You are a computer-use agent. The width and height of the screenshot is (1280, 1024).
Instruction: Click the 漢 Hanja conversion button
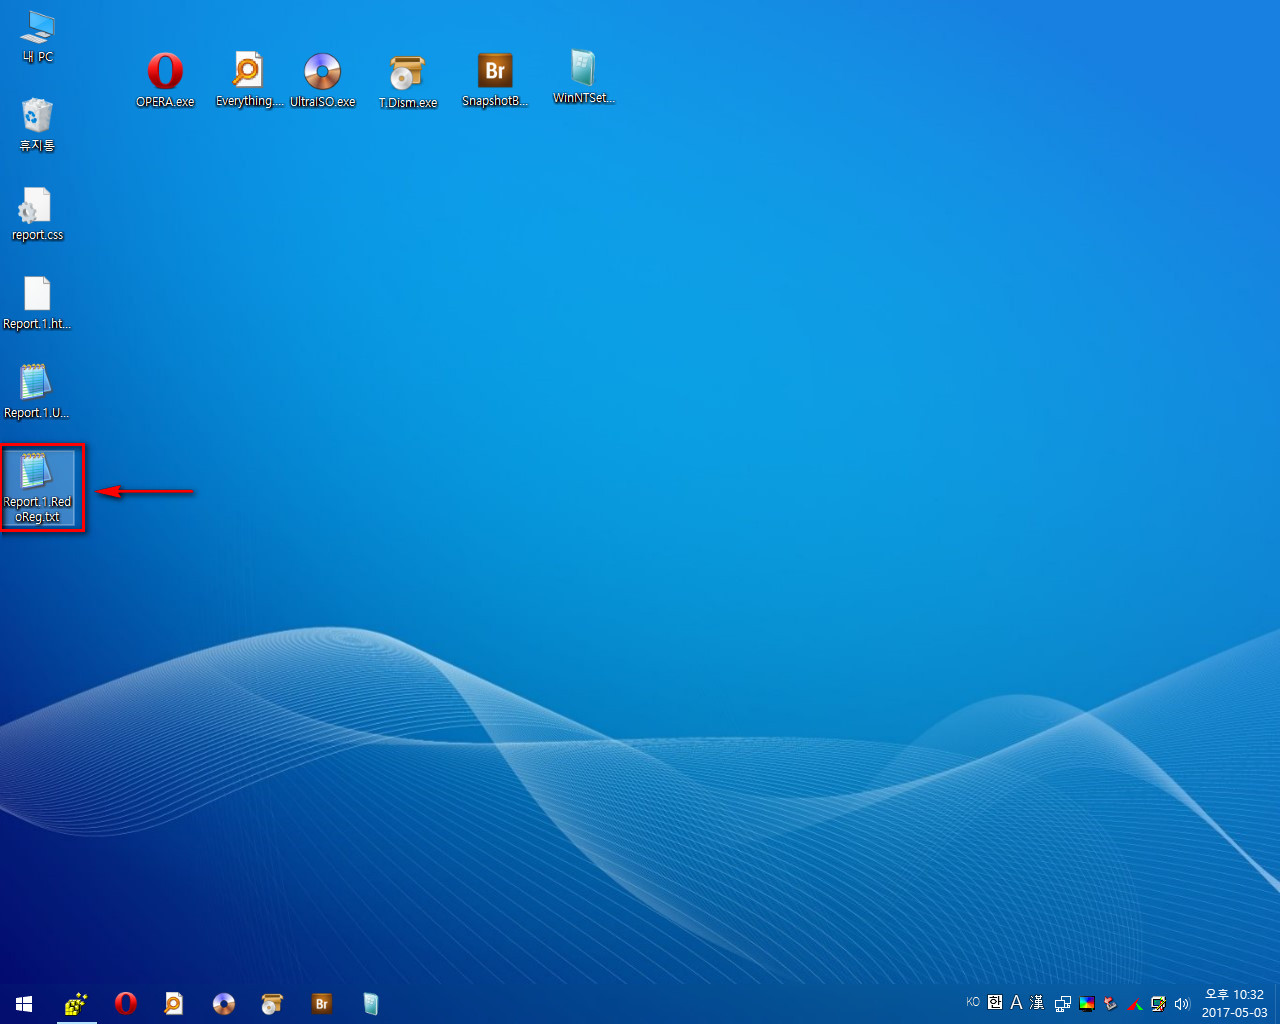point(1037,1002)
